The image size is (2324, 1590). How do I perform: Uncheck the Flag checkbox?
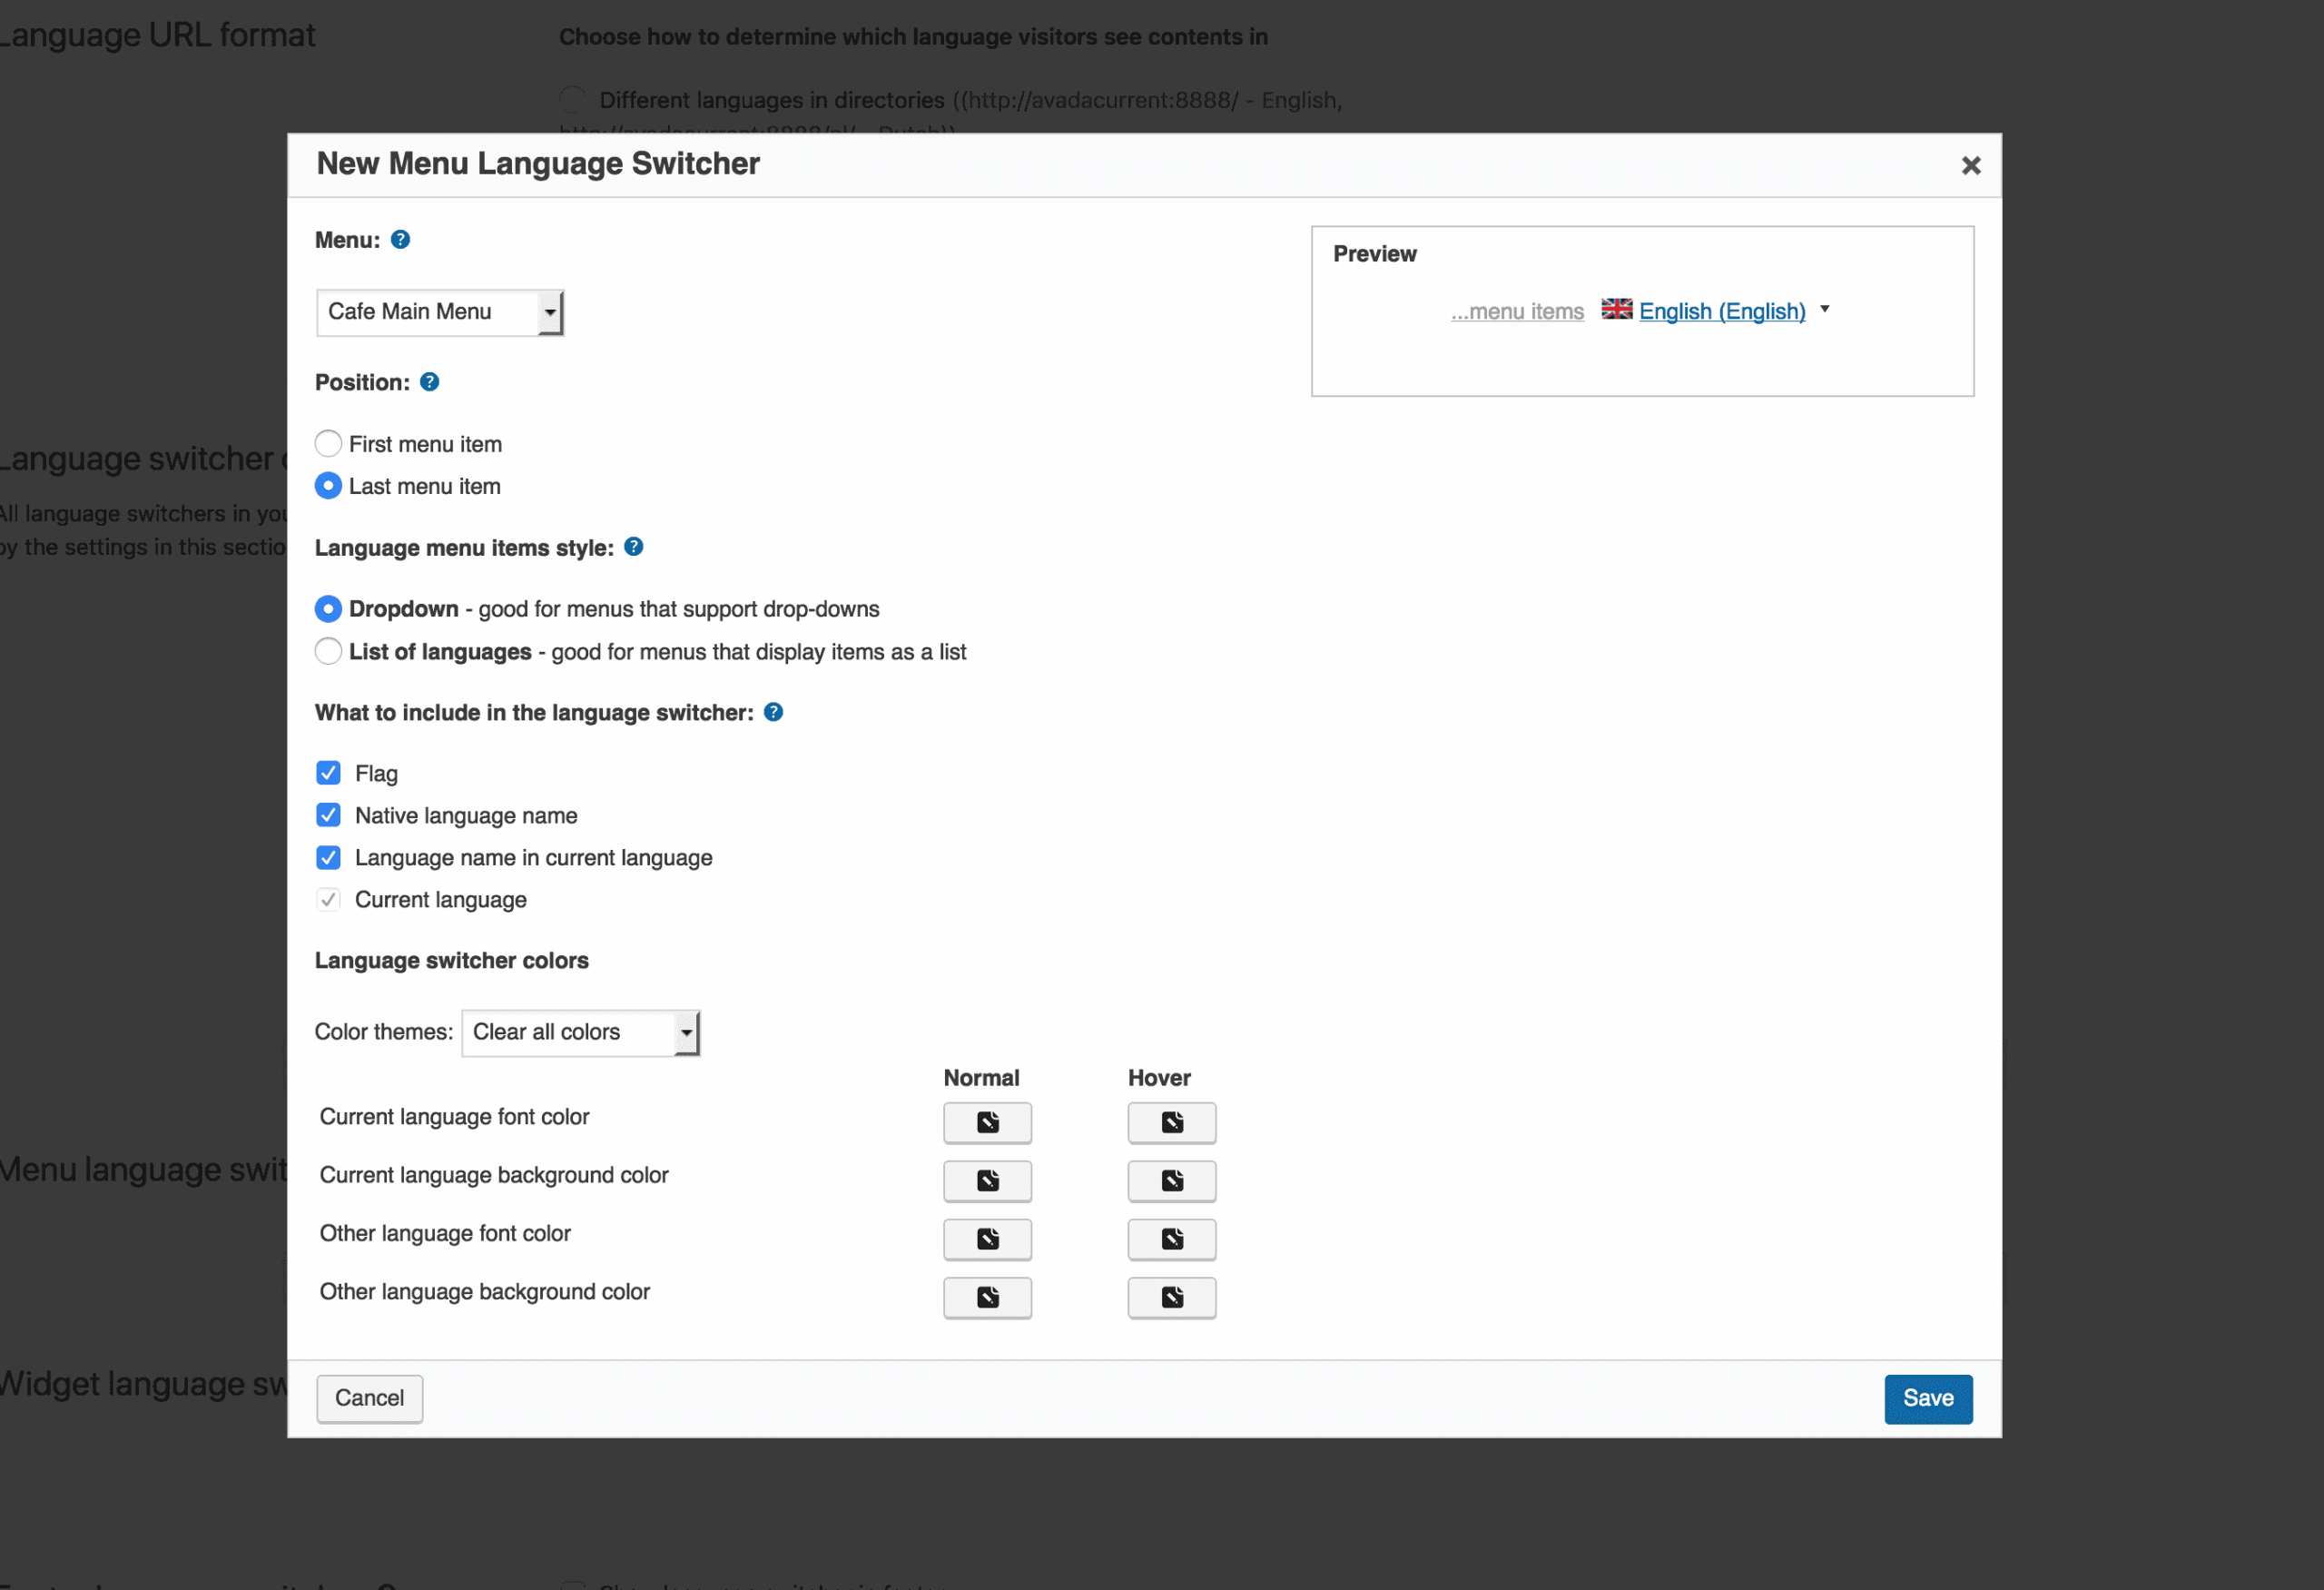coord(328,772)
